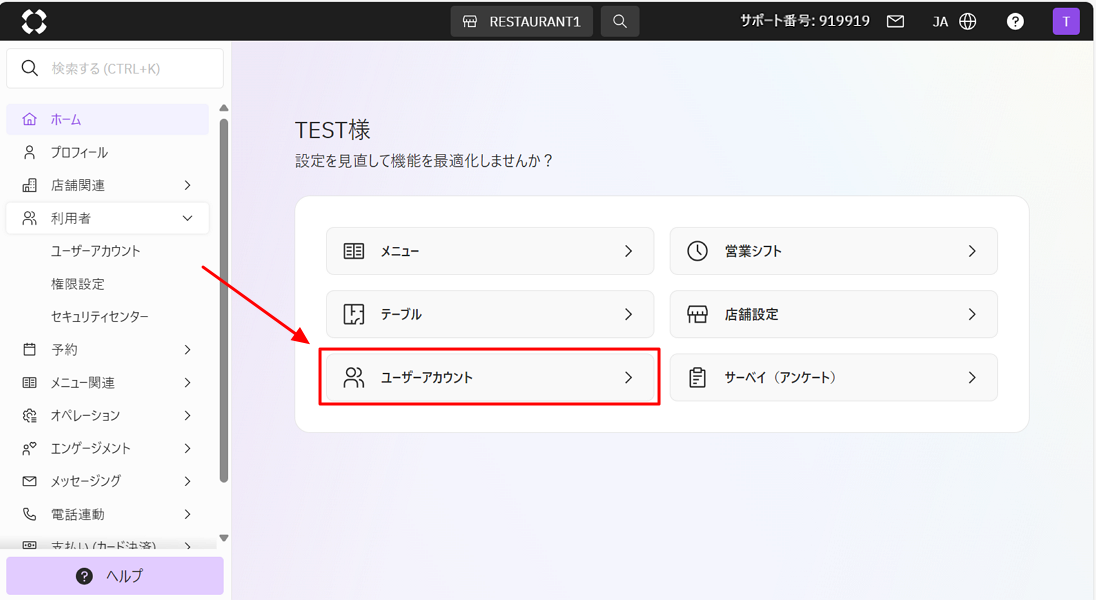Open ユーザーアカウント in sidebar submenu
Image resolution: width=1096 pixels, height=600 pixels.
96,251
